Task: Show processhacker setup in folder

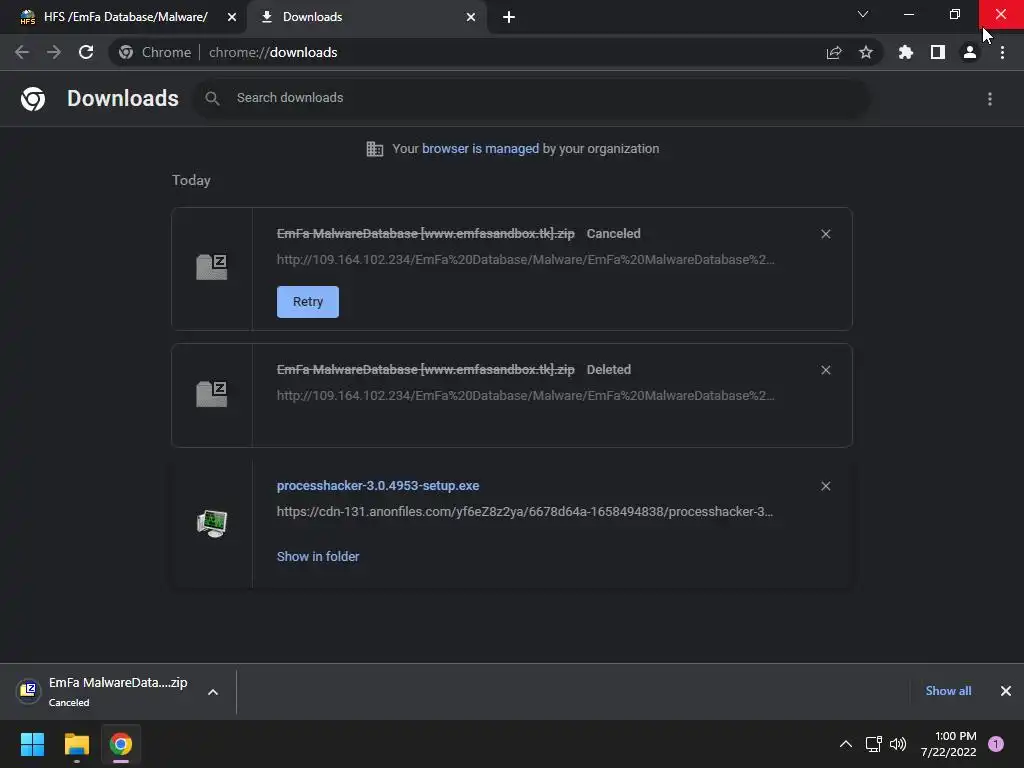Action: 318,556
